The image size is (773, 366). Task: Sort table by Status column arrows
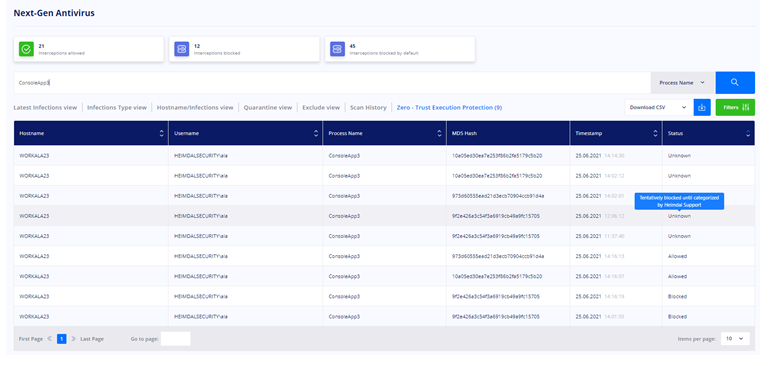point(748,133)
